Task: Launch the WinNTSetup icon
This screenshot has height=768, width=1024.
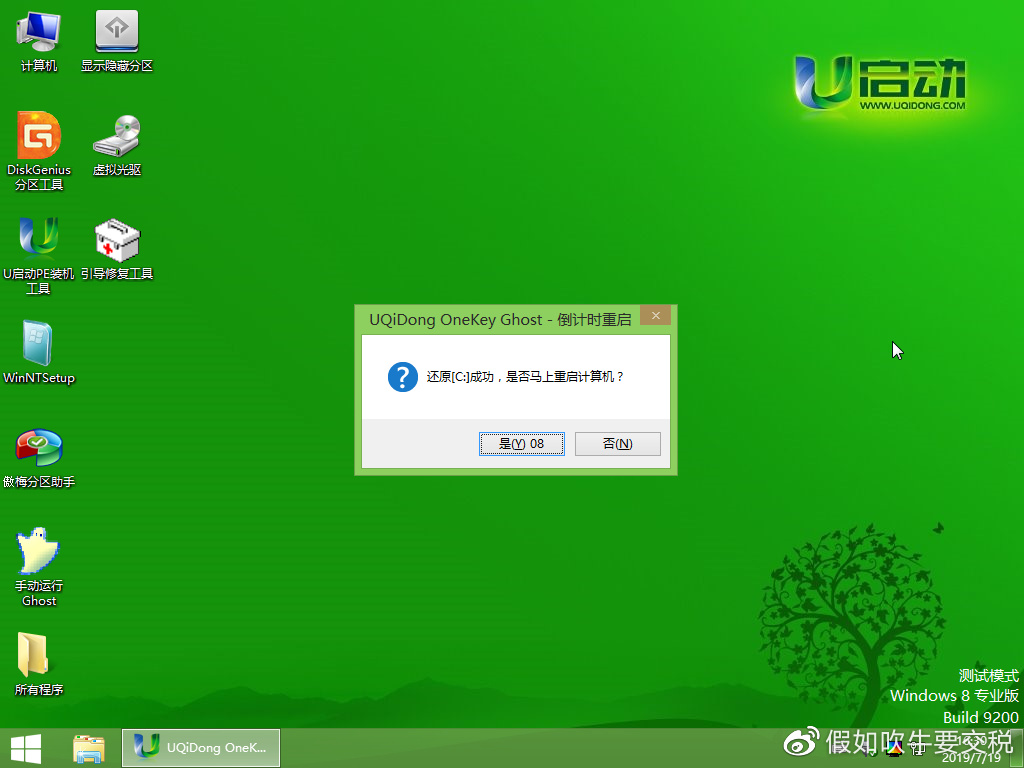Action: point(39,353)
